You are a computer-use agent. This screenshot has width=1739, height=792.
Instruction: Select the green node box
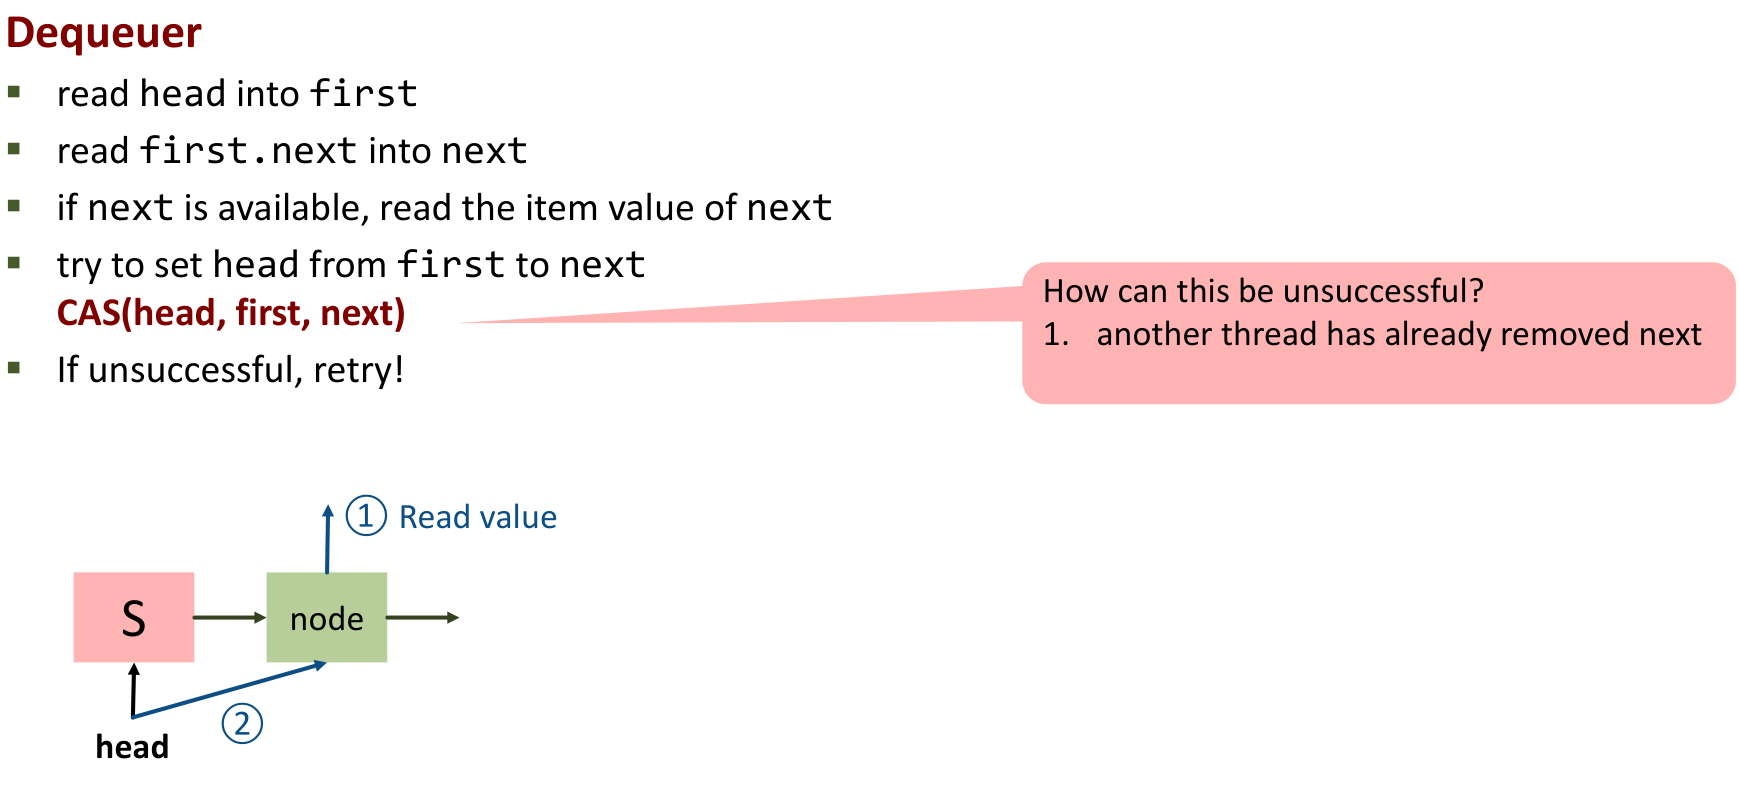click(326, 617)
